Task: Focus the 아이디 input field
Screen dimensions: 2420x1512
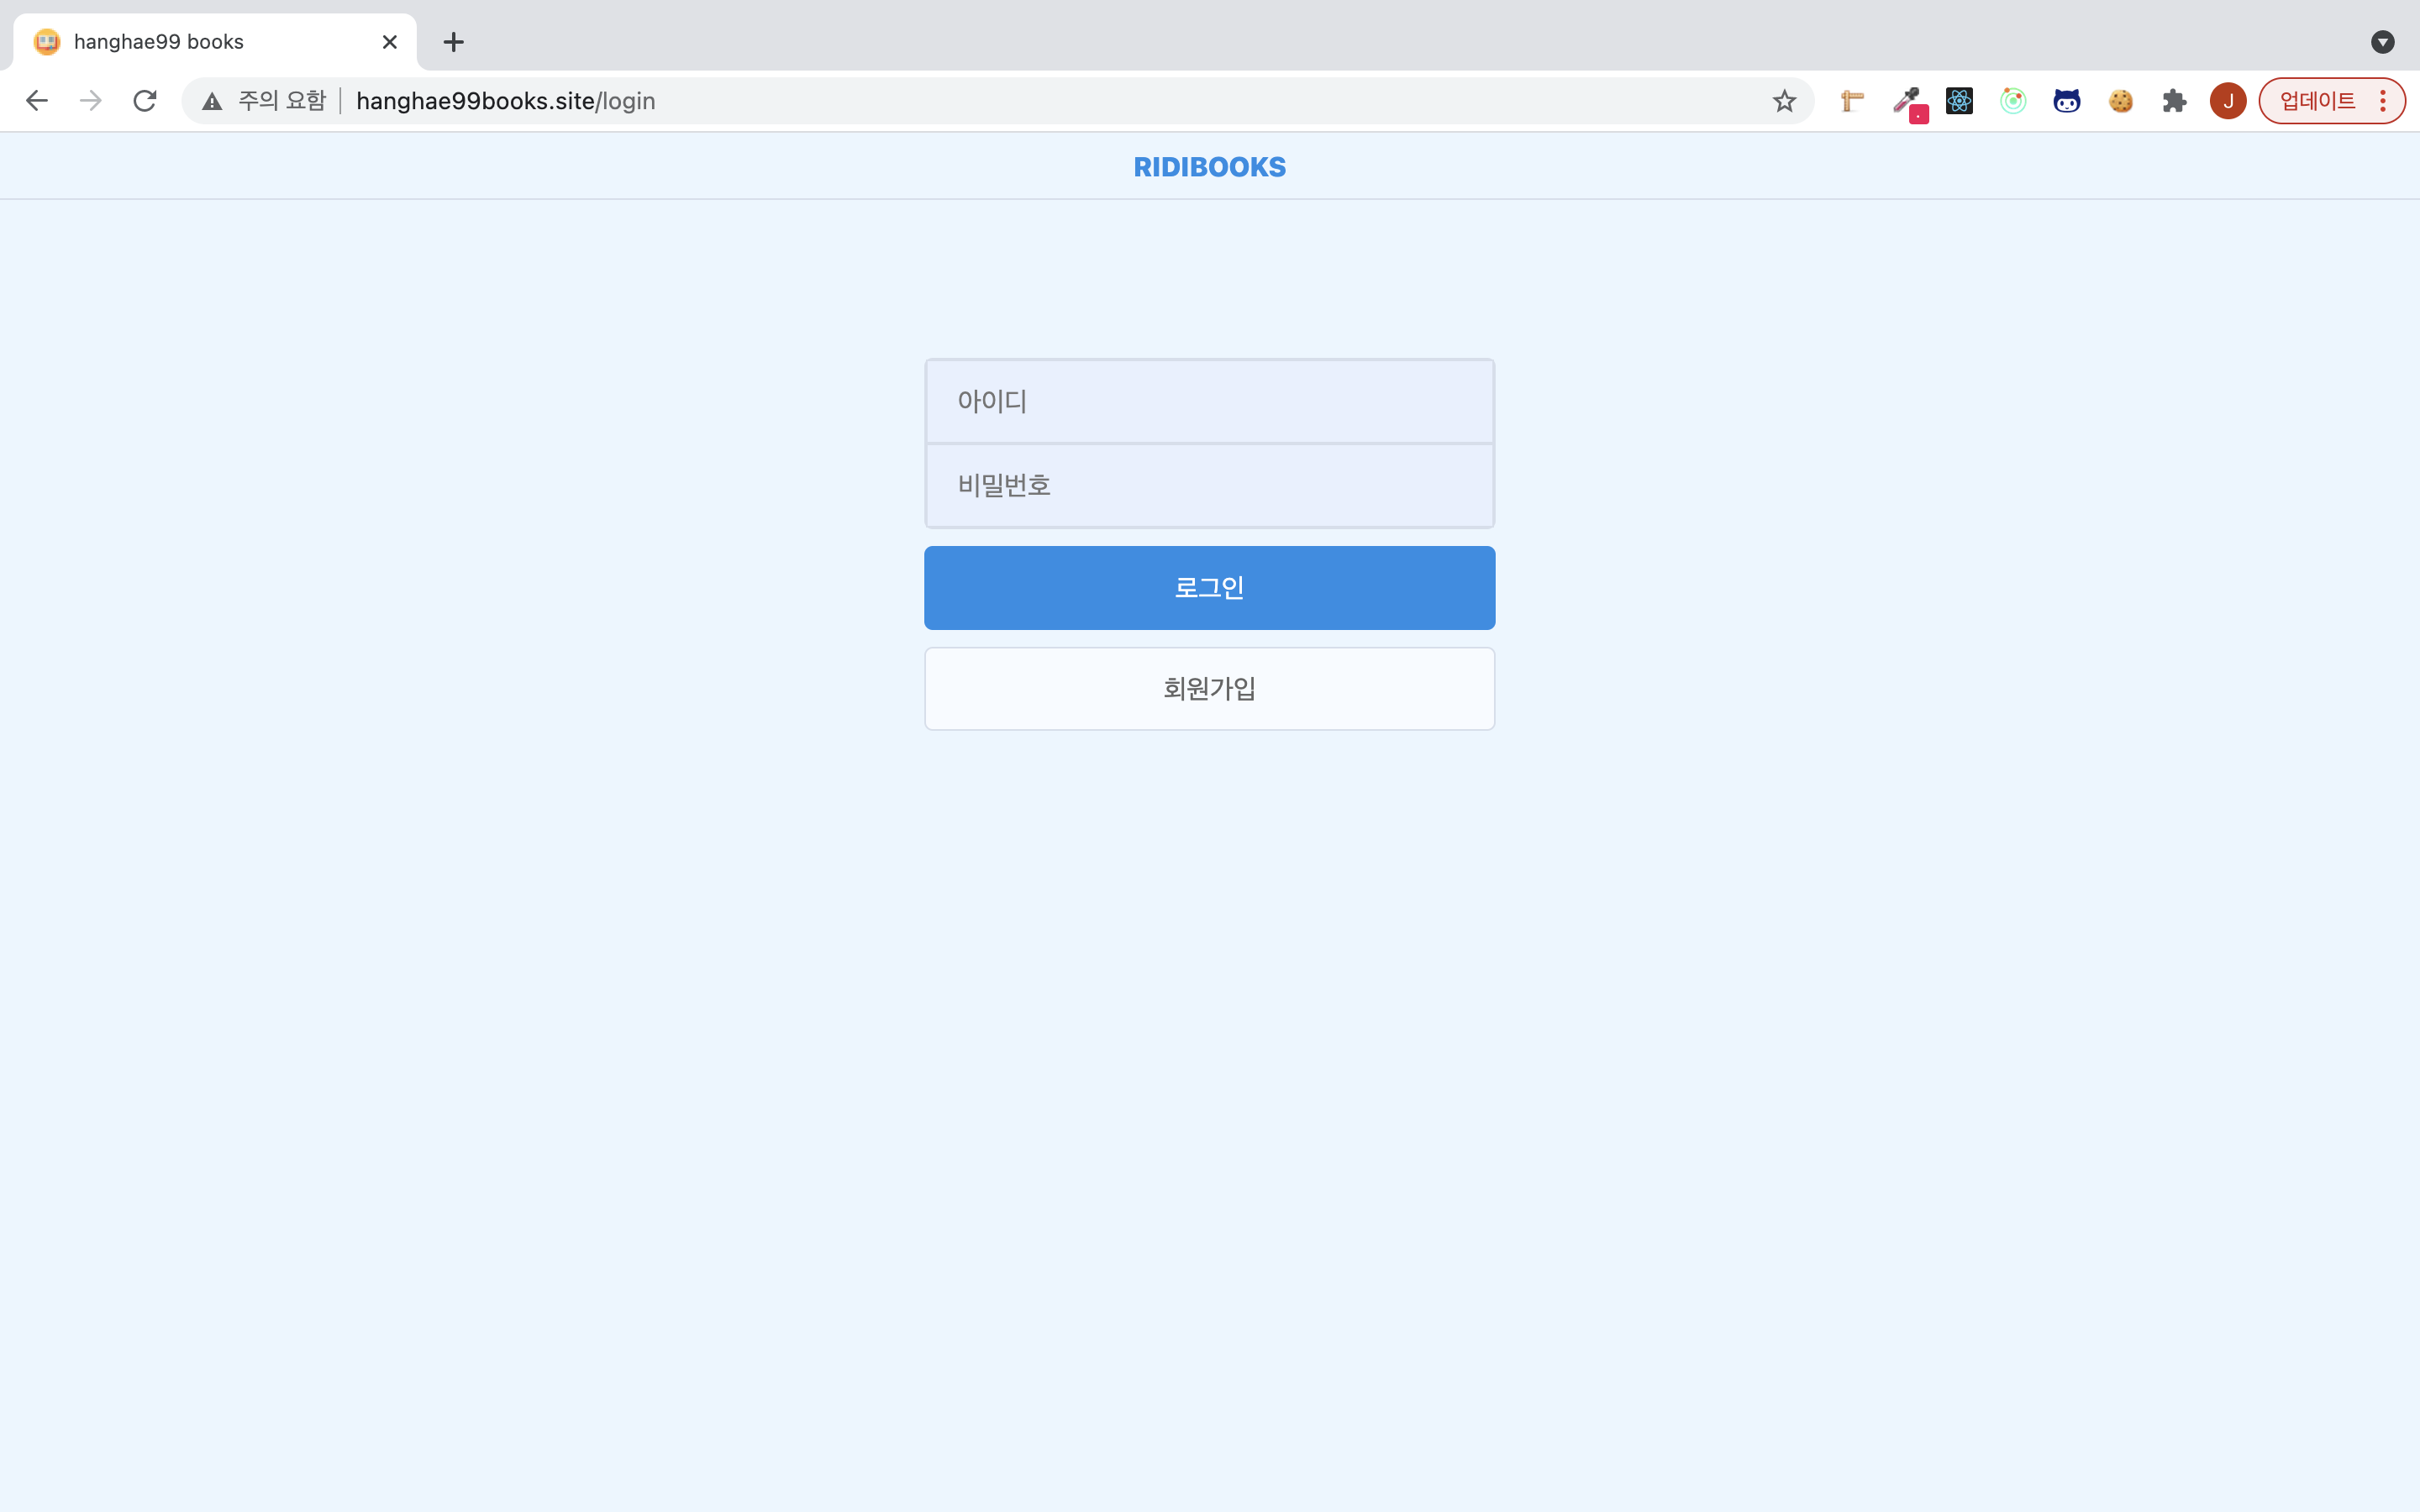Action: [1209, 401]
